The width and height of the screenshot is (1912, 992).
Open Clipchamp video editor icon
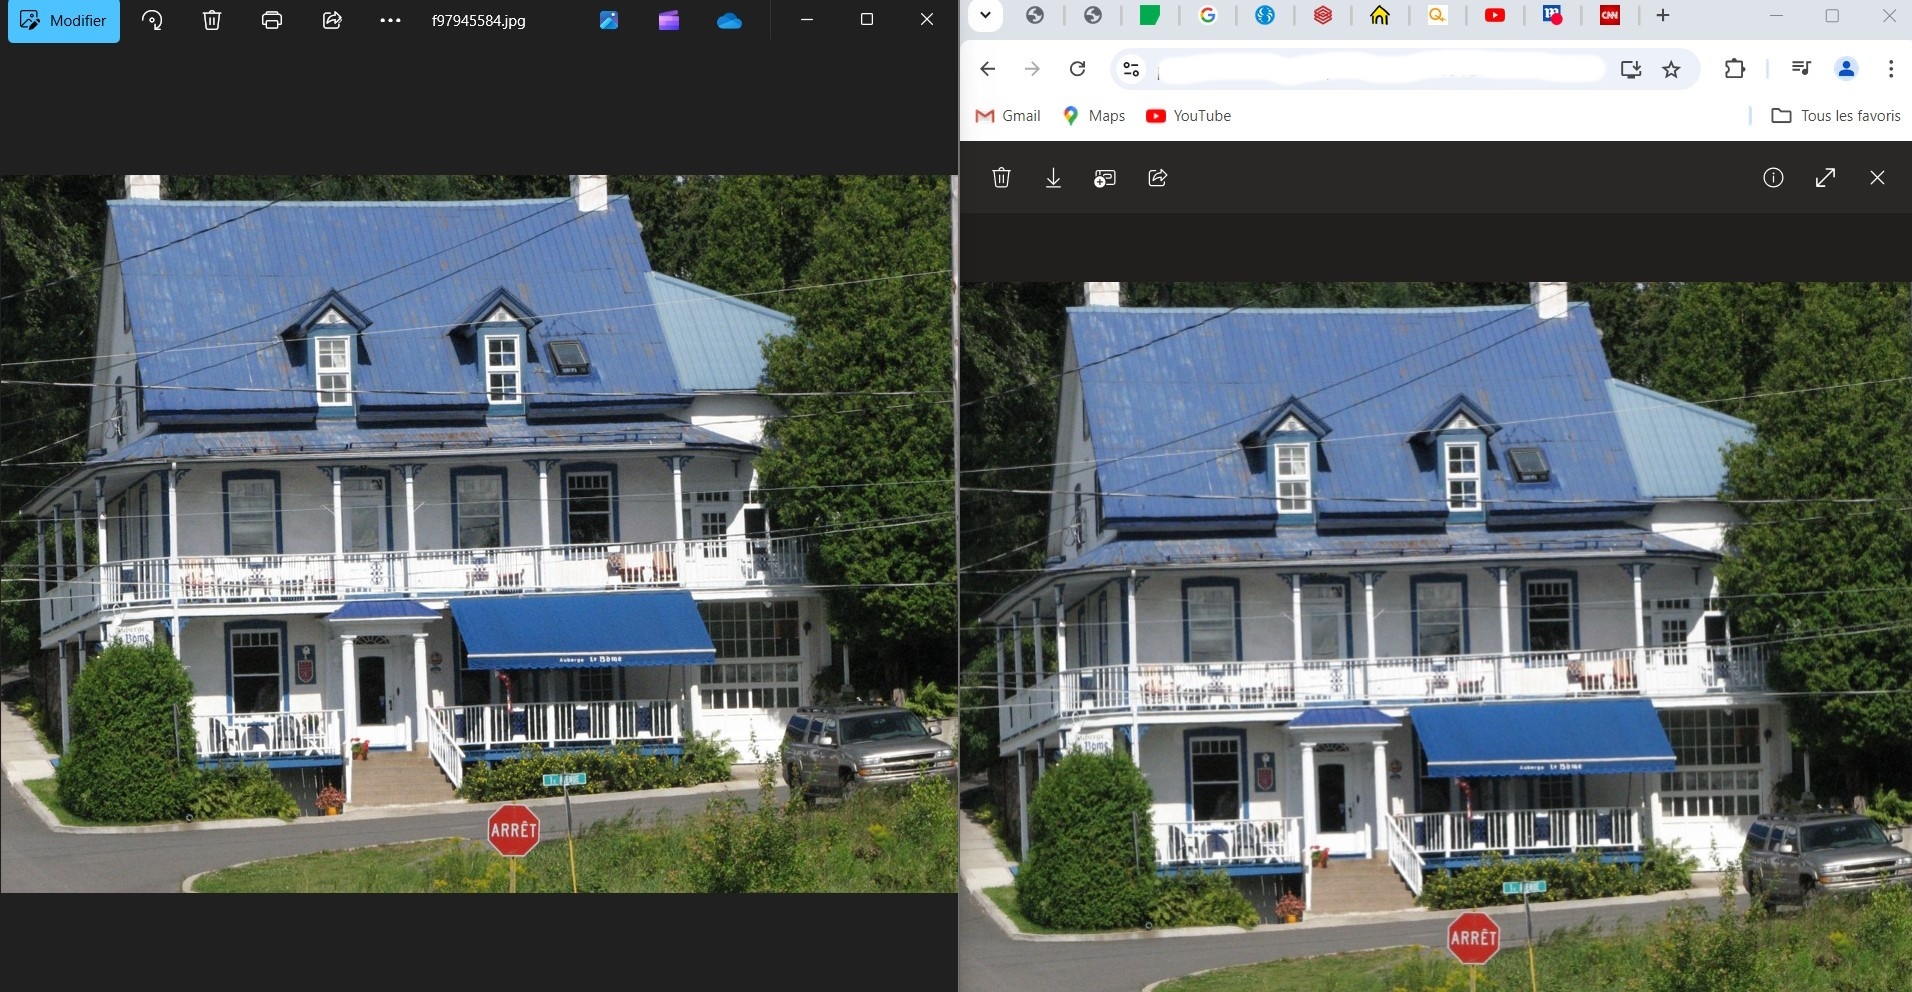point(669,20)
